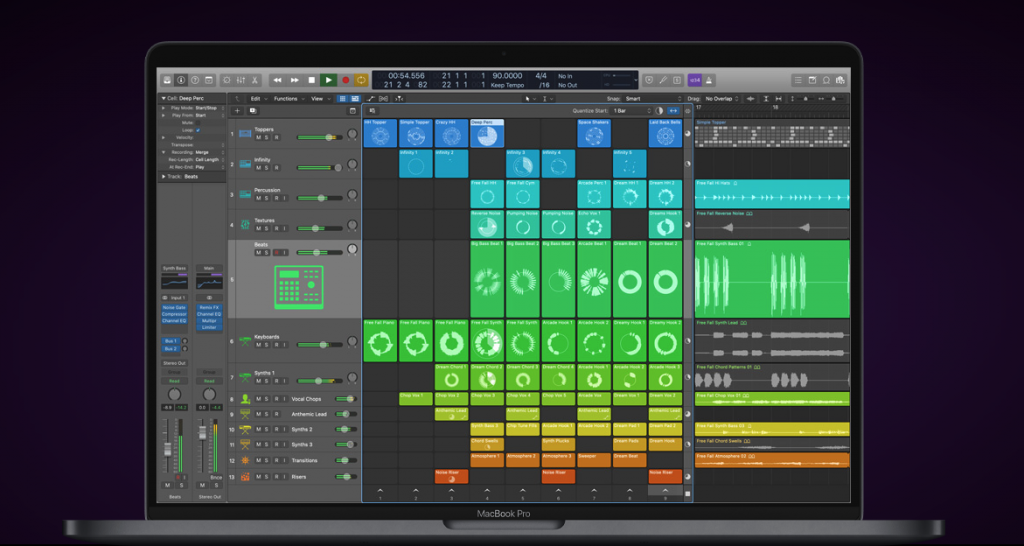Open the Edit menu in tracks area
The image size is (1024, 546).
(258, 99)
